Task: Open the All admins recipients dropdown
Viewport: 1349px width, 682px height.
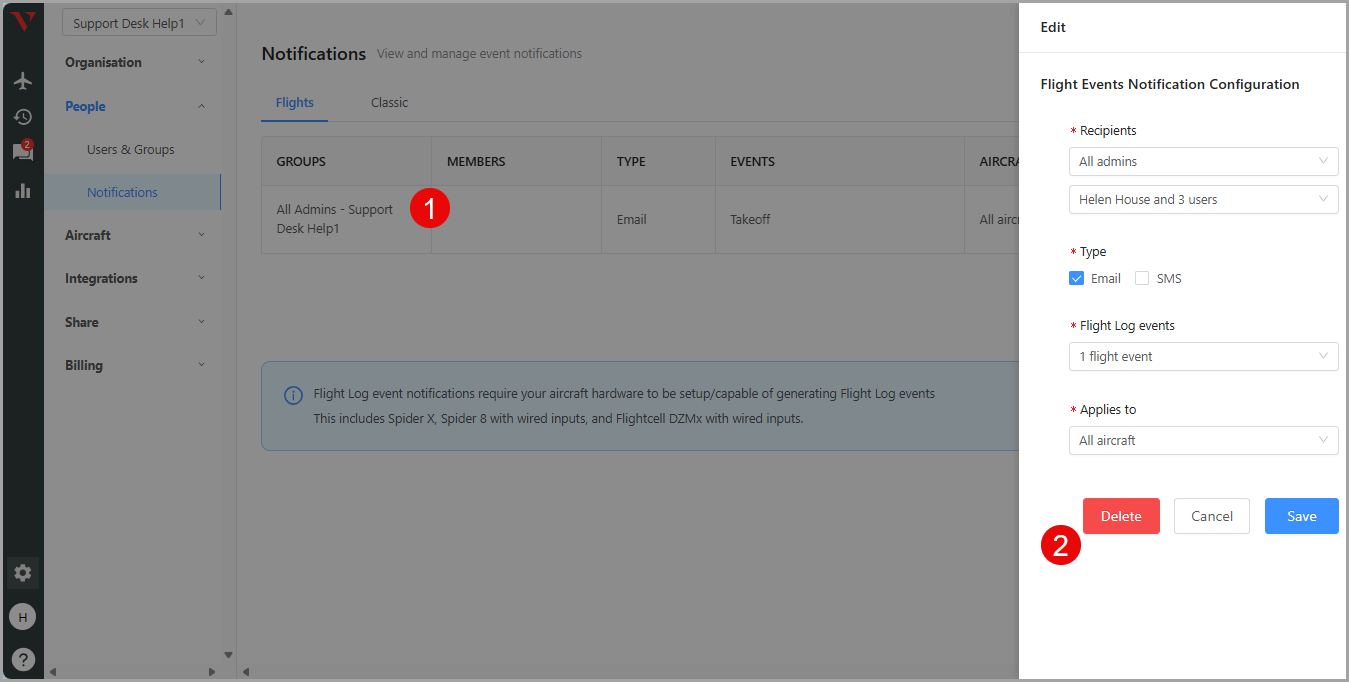Action: point(1203,161)
